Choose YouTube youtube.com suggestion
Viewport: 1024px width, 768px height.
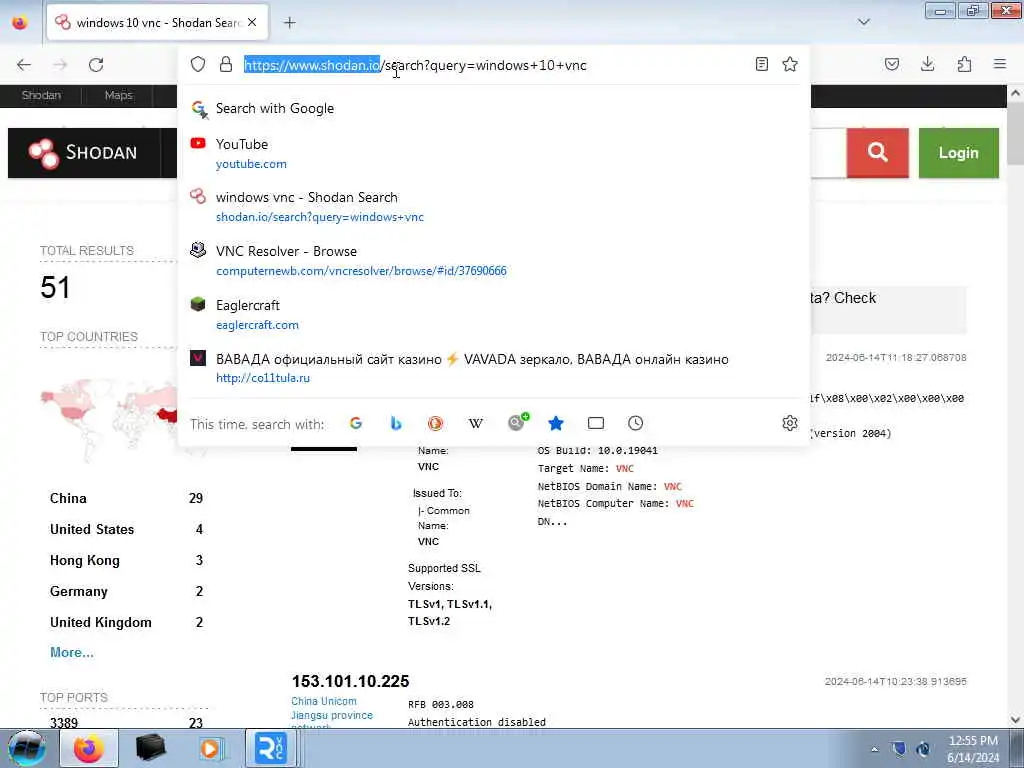[x=493, y=153]
